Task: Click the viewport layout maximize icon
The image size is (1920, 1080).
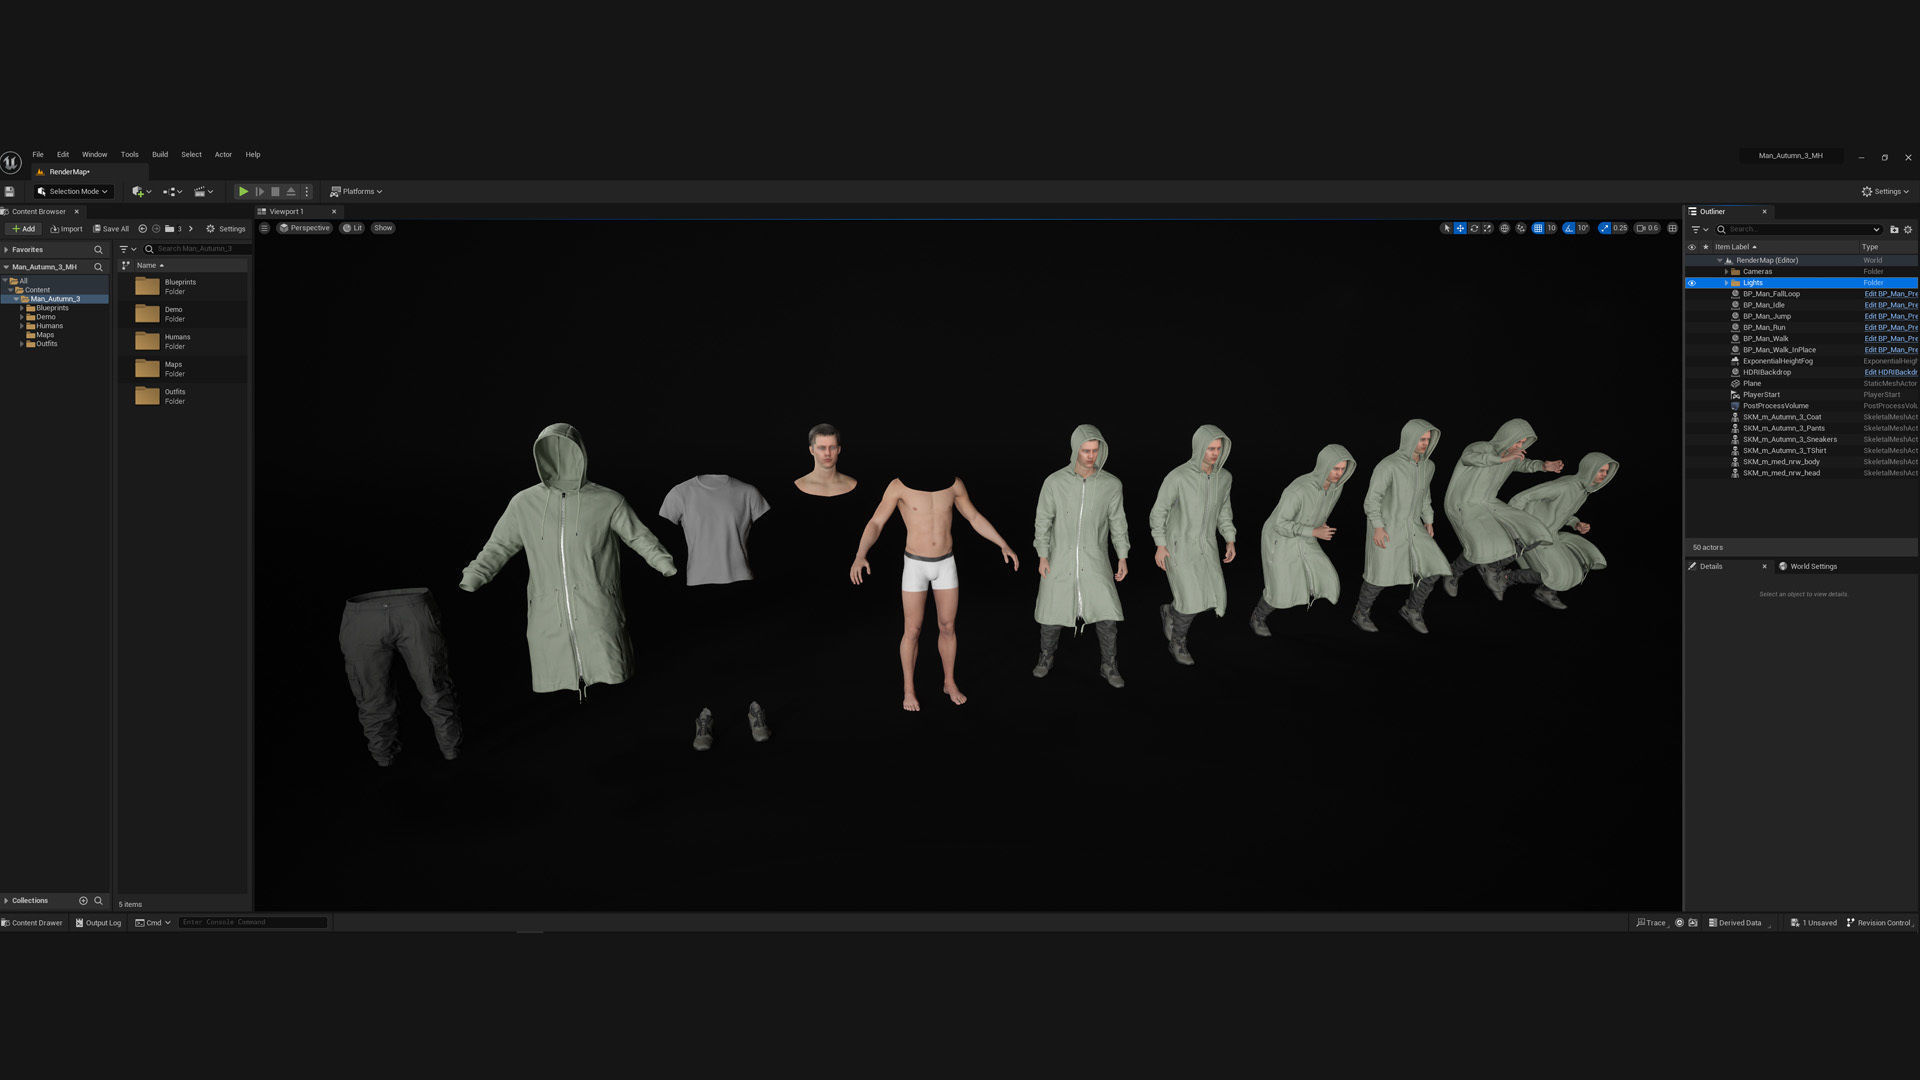Action: (1672, 228)
